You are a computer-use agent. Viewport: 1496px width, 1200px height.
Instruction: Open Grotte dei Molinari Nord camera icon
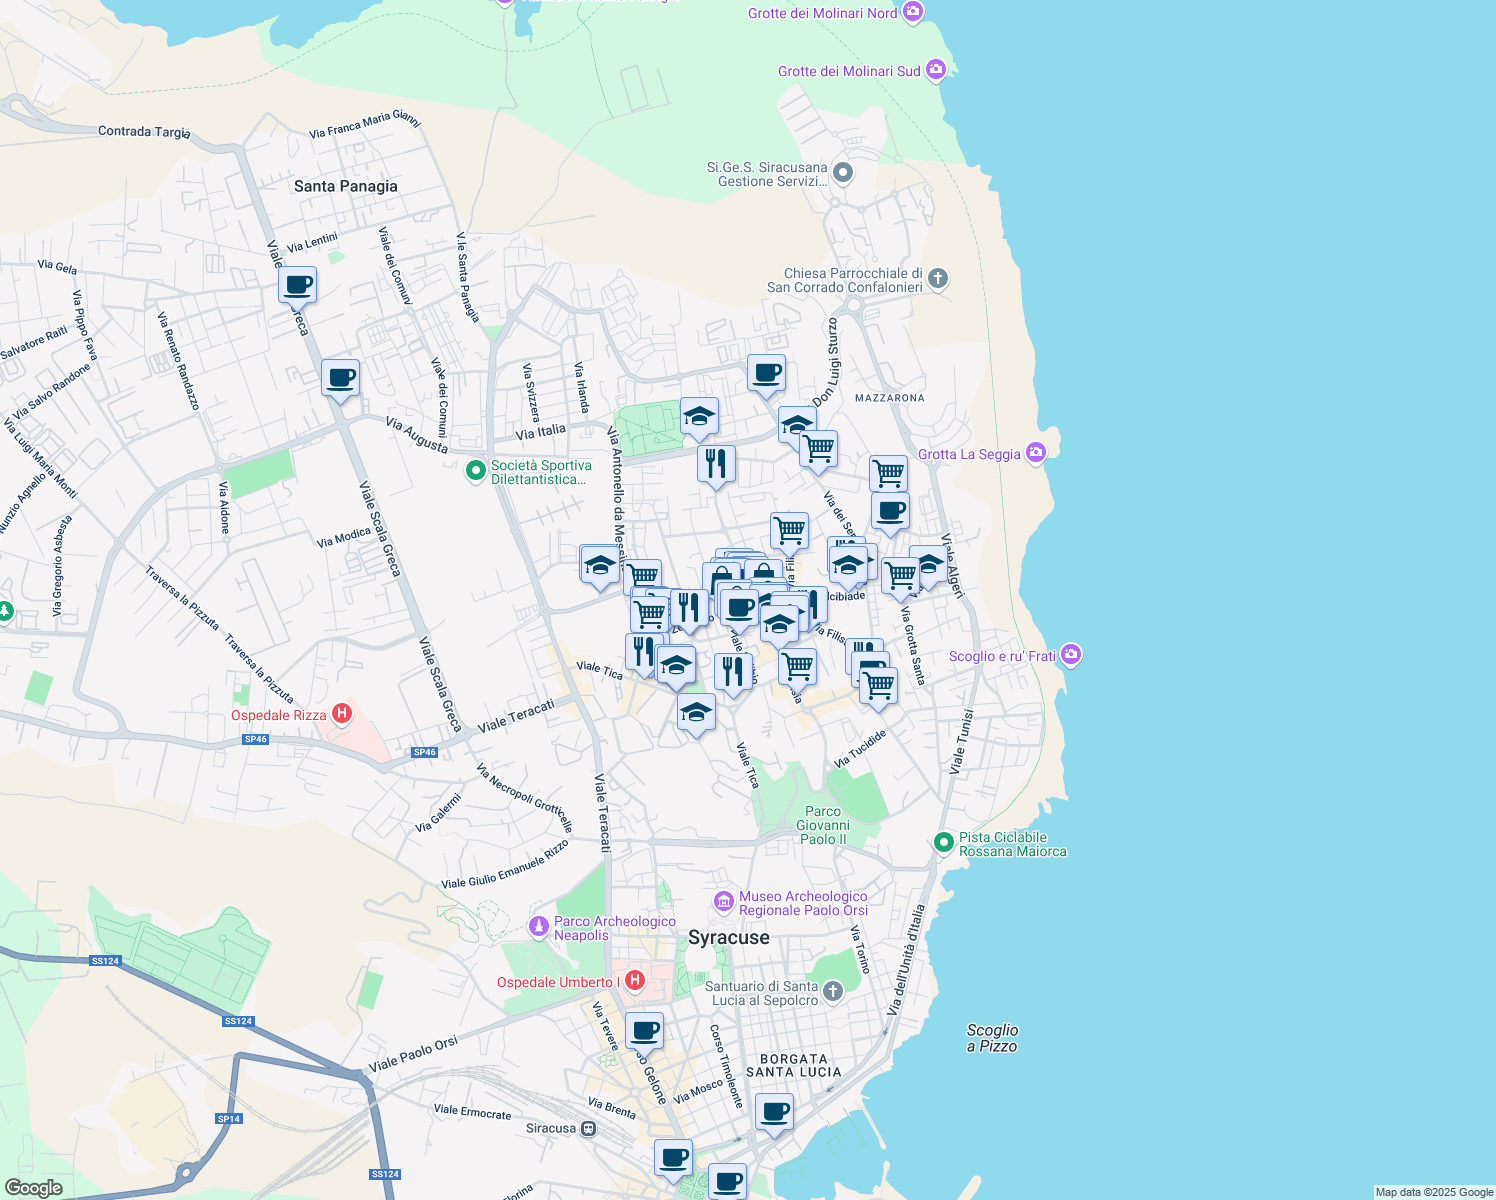click(x=912, y=12)
